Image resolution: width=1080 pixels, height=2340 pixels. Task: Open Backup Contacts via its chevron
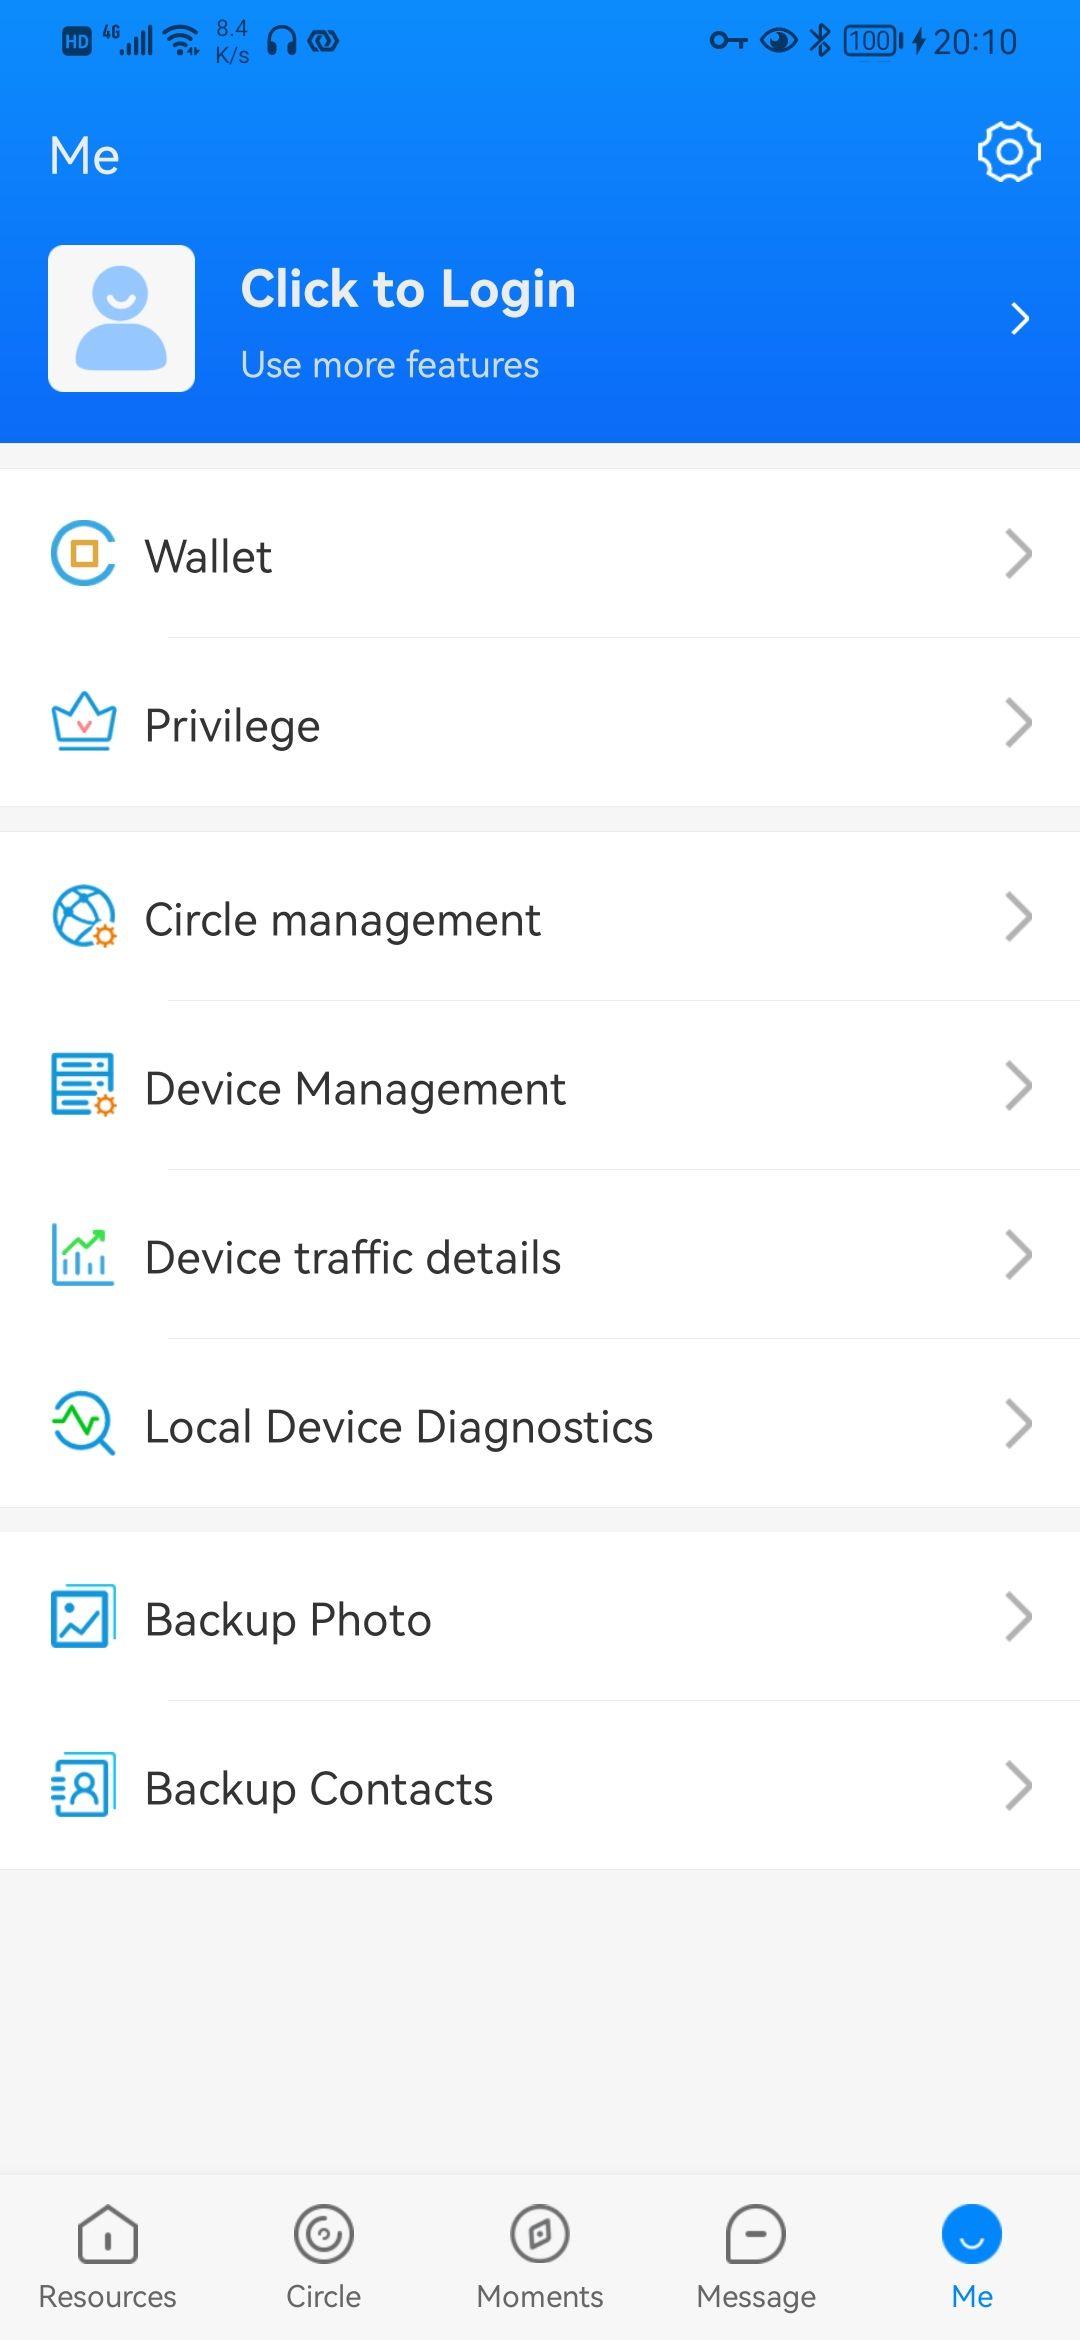(1018, 1786)
